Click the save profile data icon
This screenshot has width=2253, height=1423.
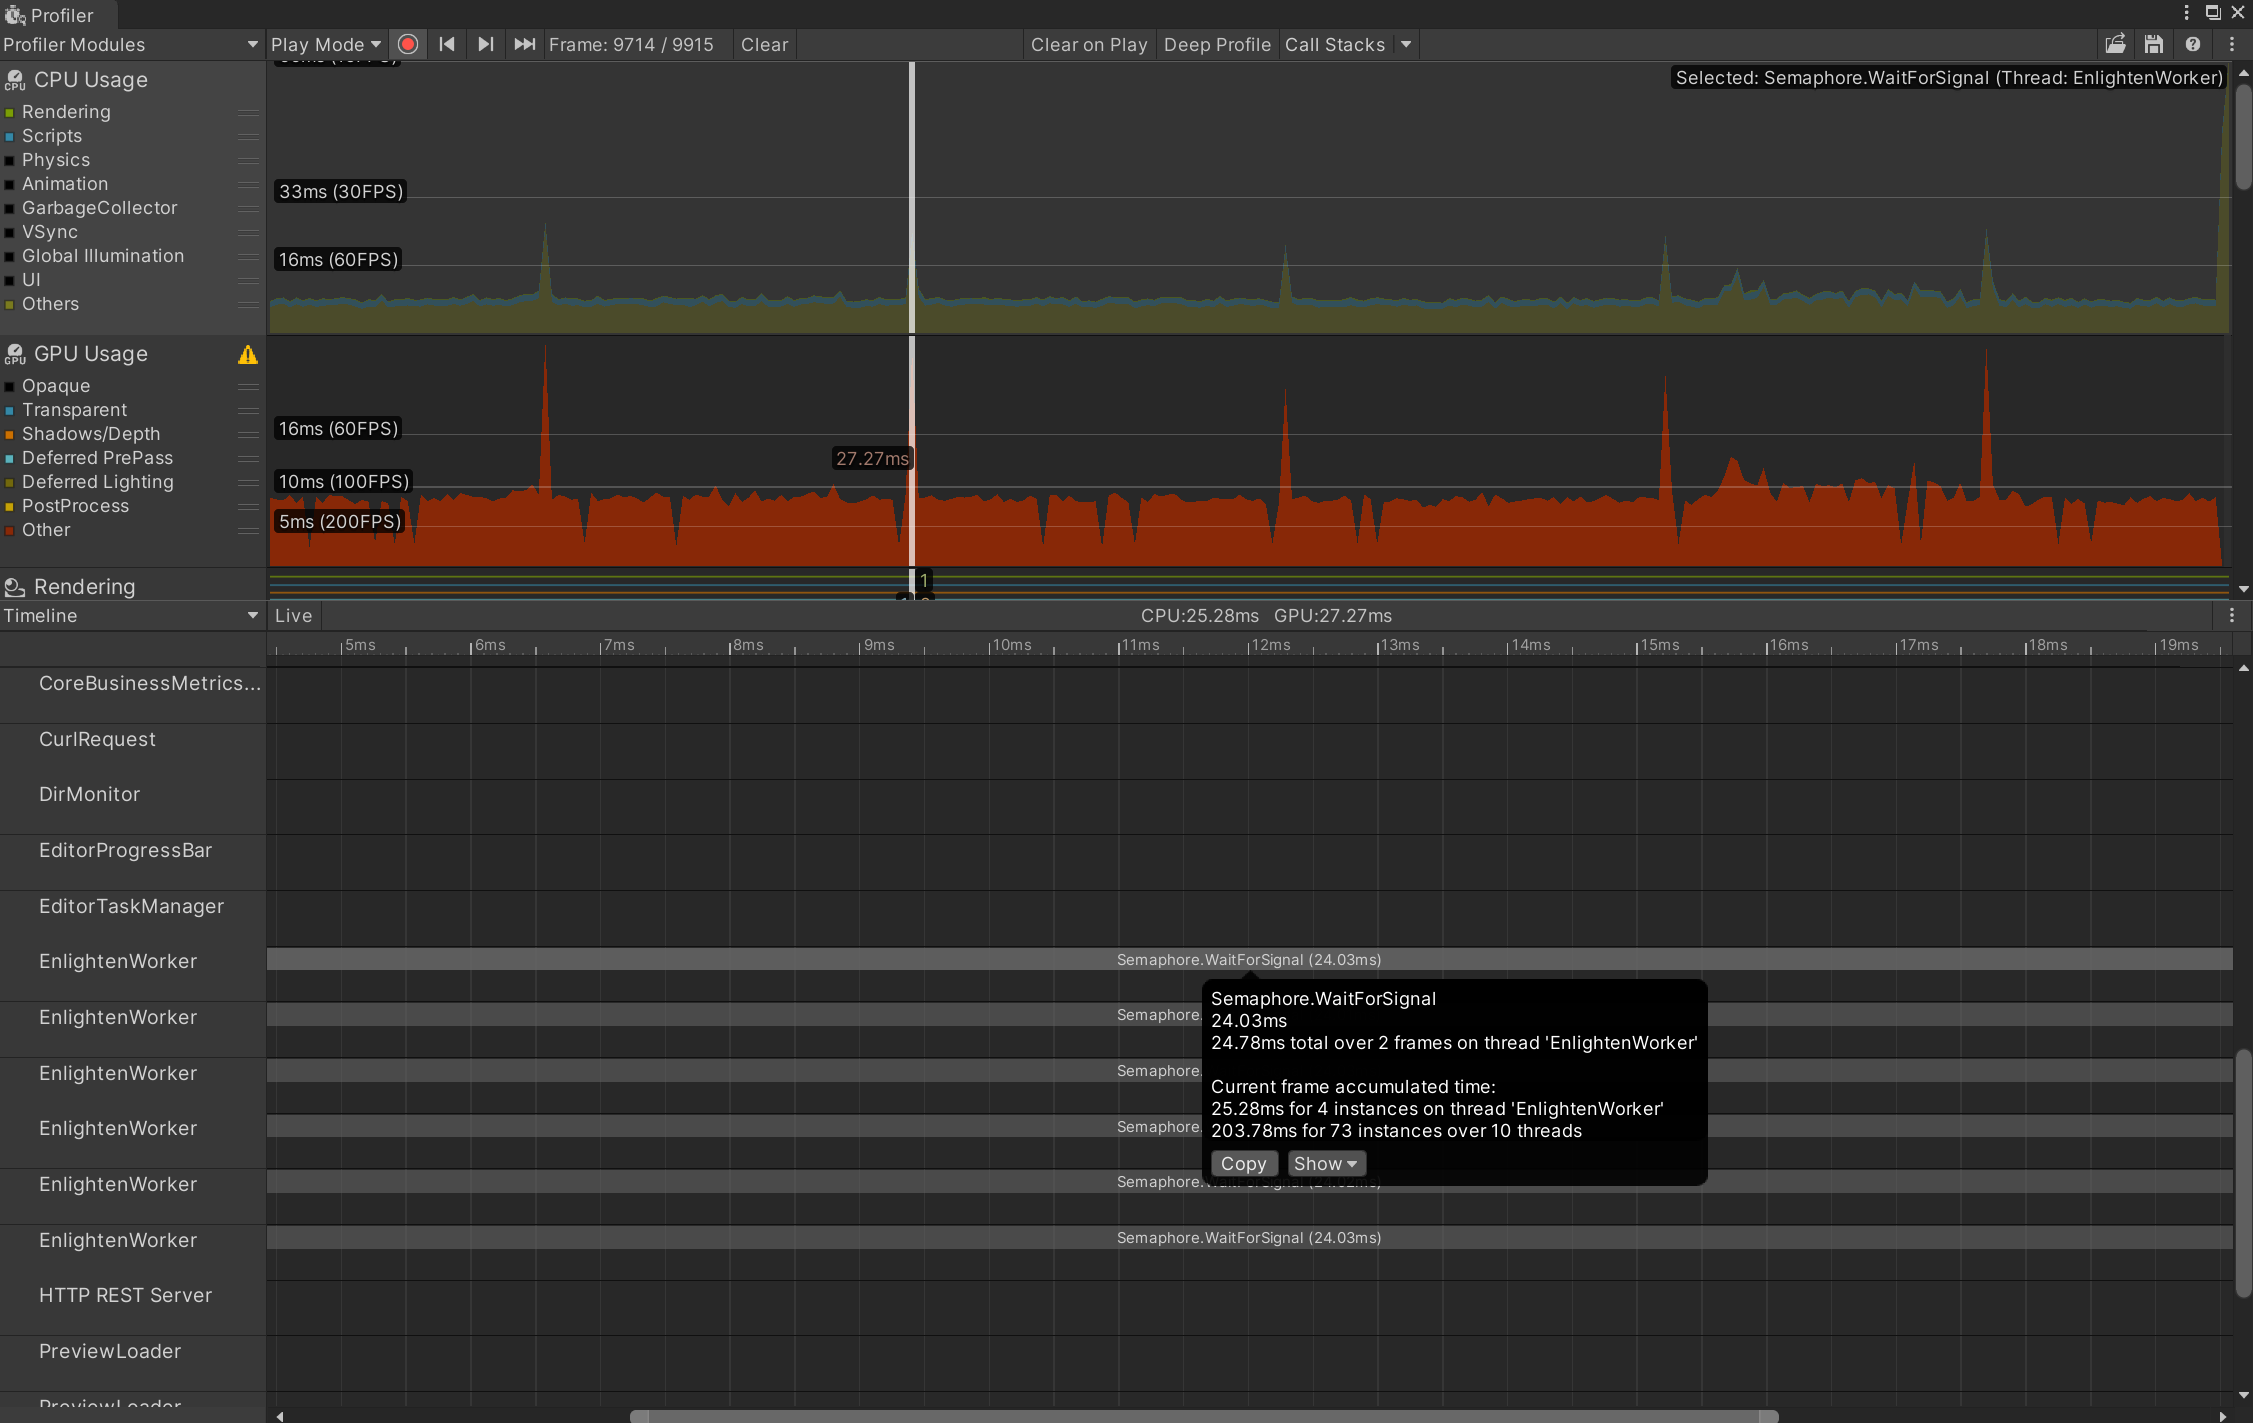(x=2155, y=44)
